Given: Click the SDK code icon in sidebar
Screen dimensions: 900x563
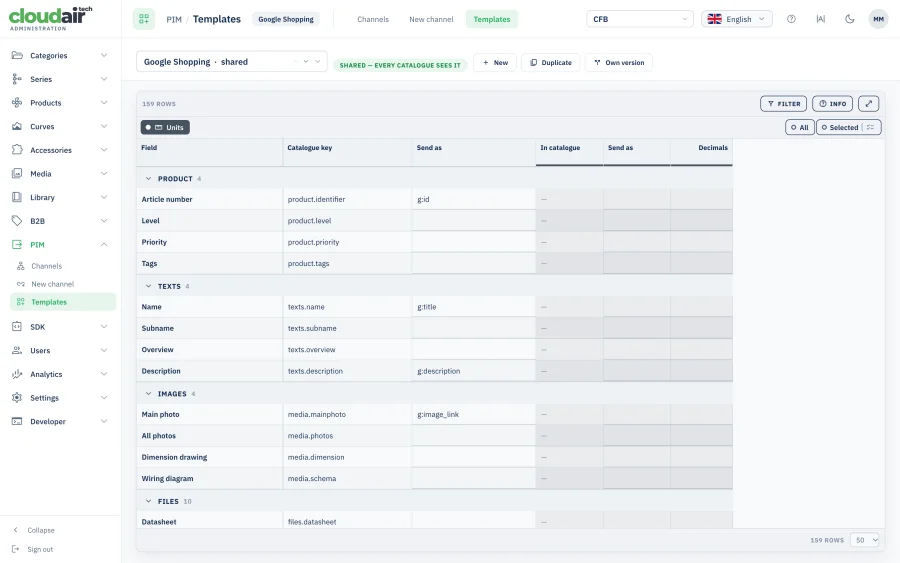Looking at the screenshot, I should point(17,327).
